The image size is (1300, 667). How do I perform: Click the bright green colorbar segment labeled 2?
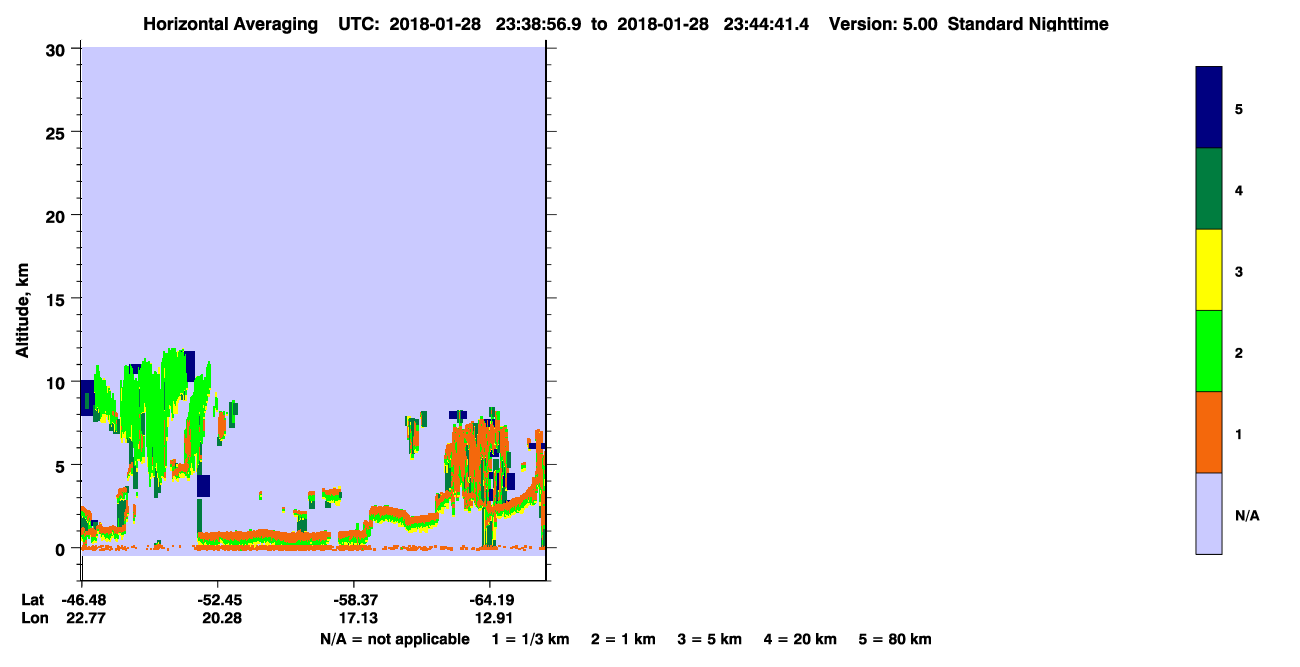tap(1209, 351)
